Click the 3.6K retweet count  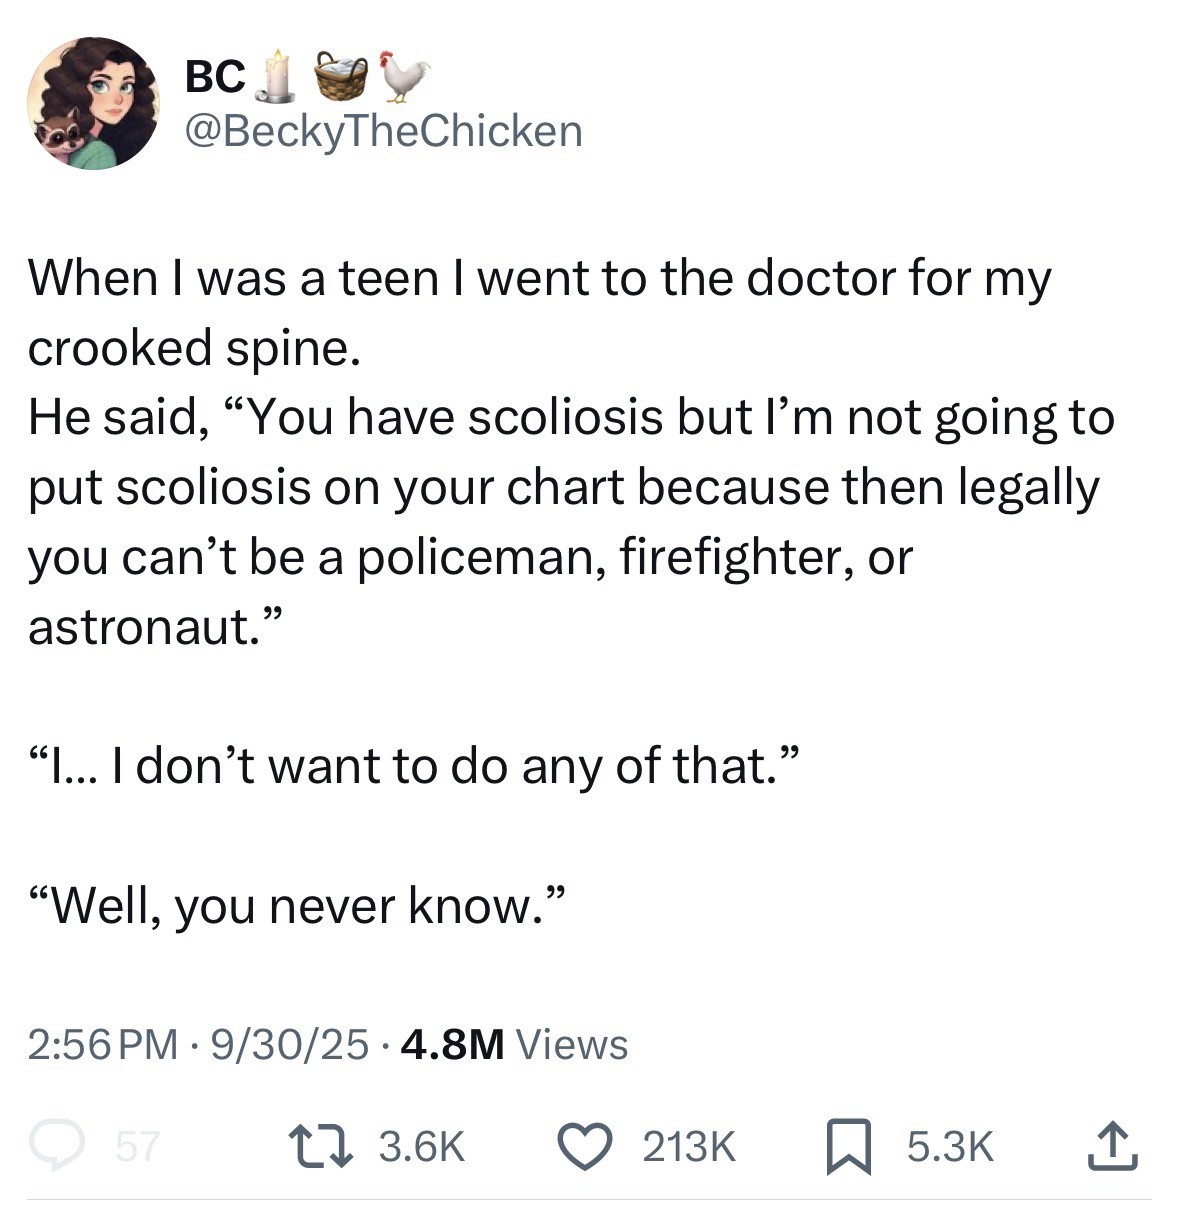418,1147
